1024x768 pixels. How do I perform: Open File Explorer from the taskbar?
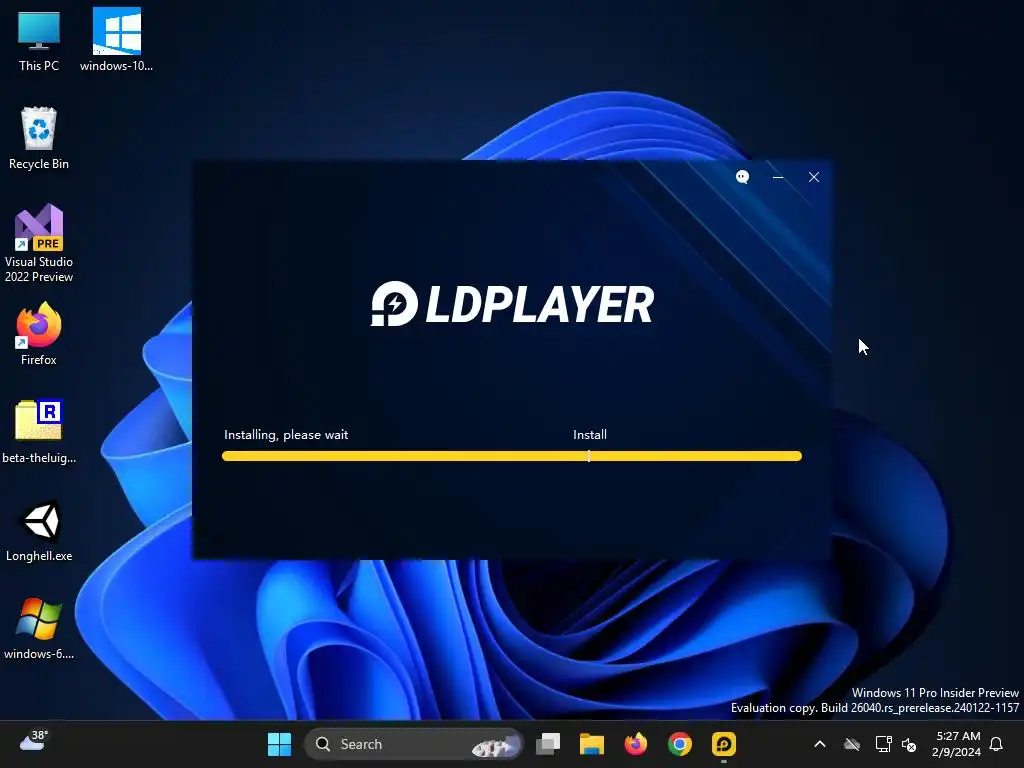[x=592, y=744]
